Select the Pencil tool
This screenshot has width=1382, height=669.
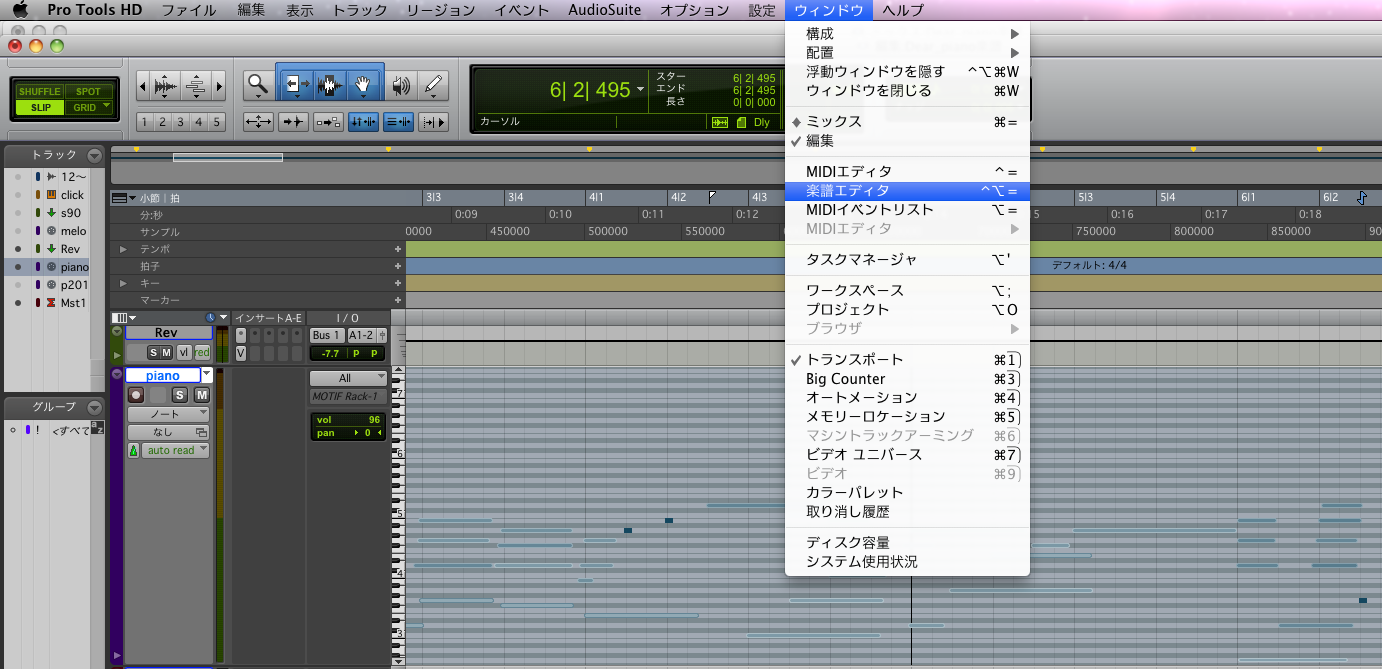(432, 85)
